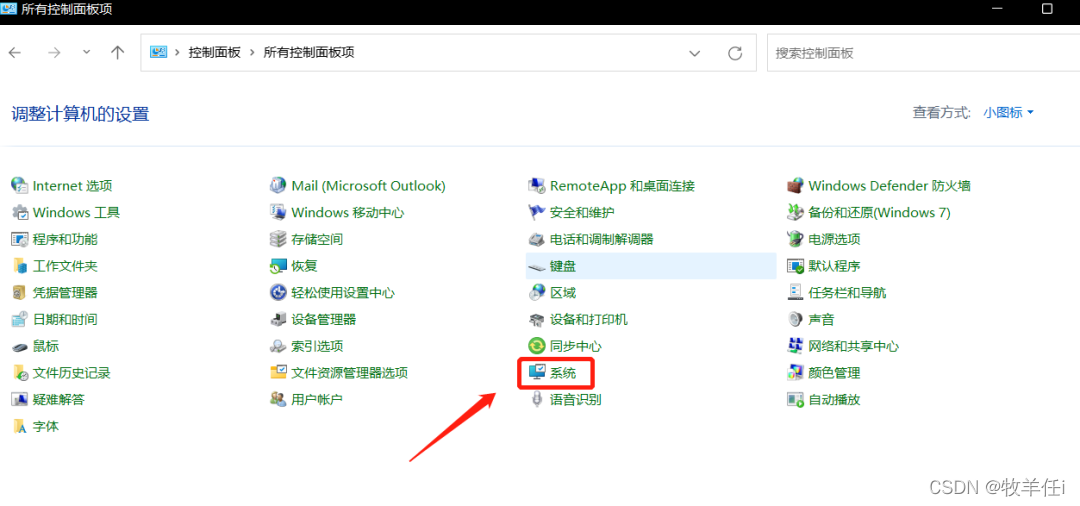
Task: Open the 电源选项 text link
Action: 834,240
